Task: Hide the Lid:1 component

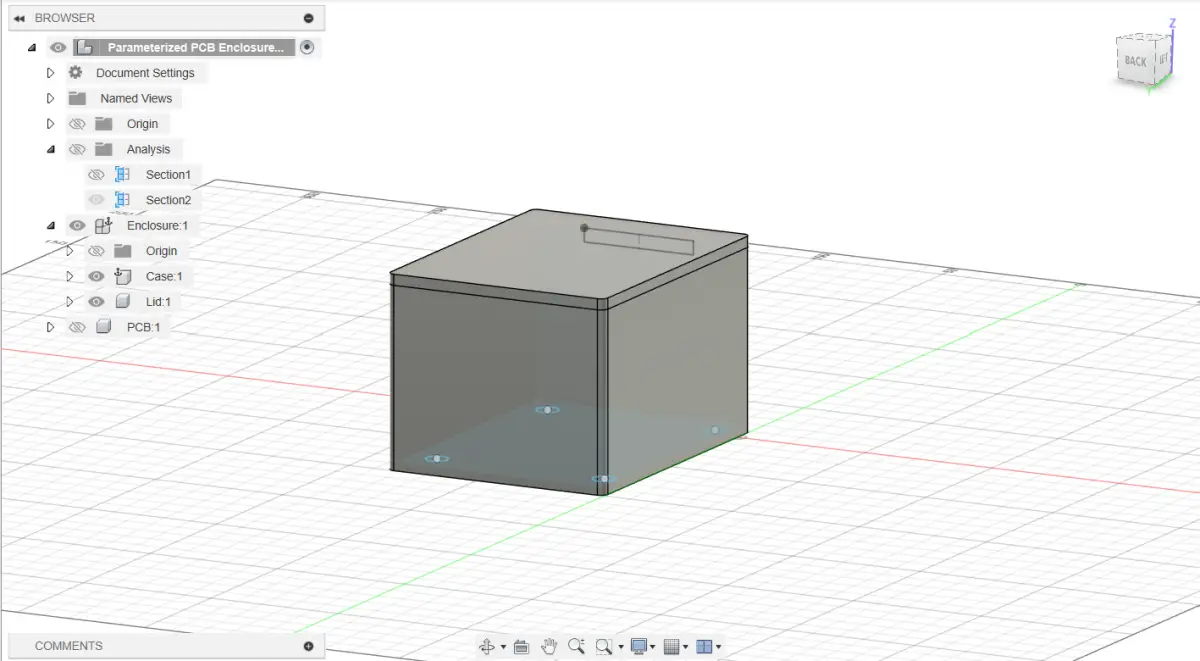Action: tap(96, 301)
